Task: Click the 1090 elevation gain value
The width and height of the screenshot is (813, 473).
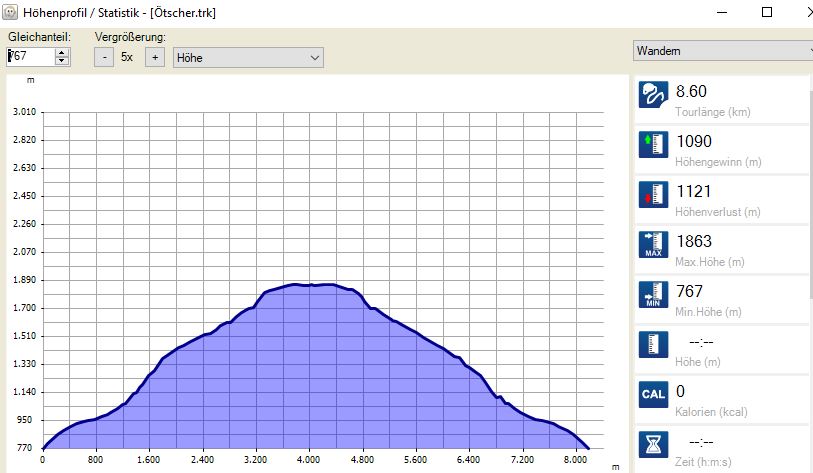Action: click(694, 141)
